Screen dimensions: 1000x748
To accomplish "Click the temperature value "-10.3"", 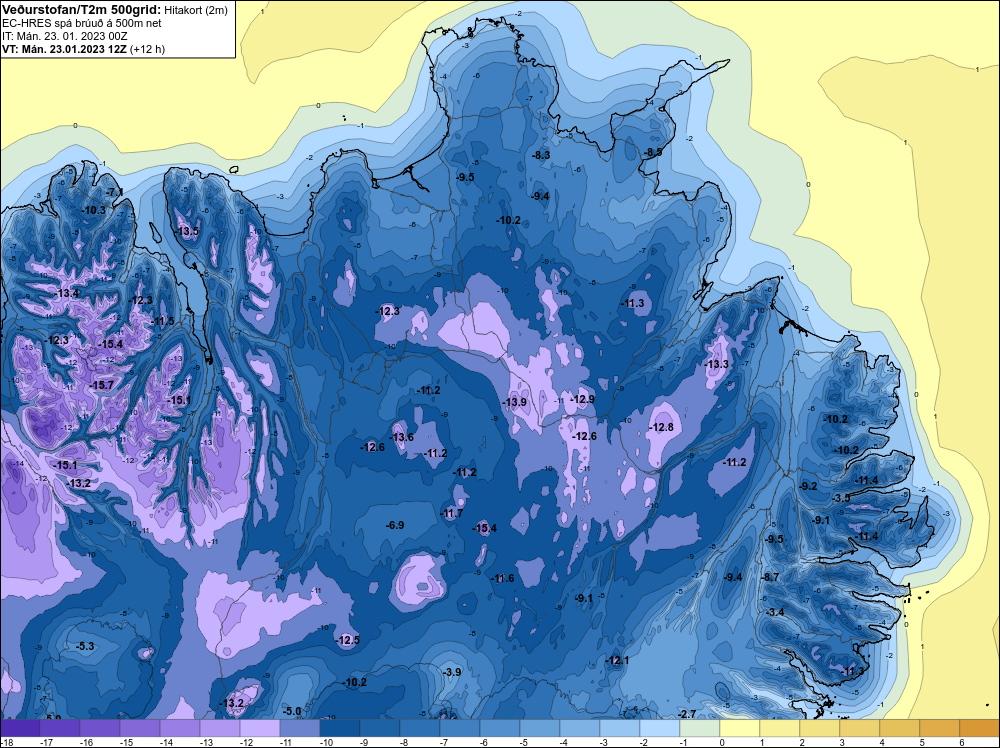I will [94, 210].
